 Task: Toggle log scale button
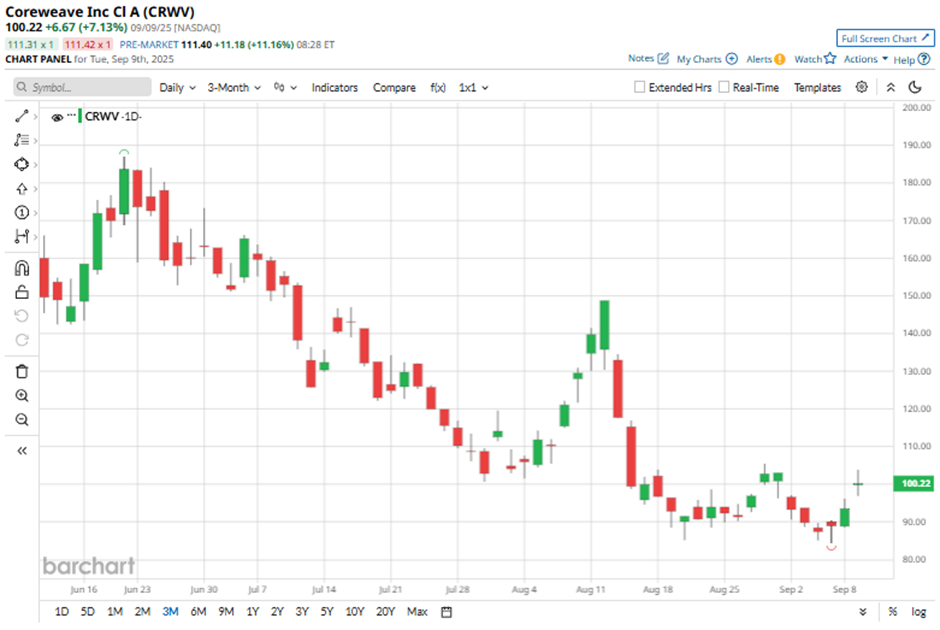[918, 611]
